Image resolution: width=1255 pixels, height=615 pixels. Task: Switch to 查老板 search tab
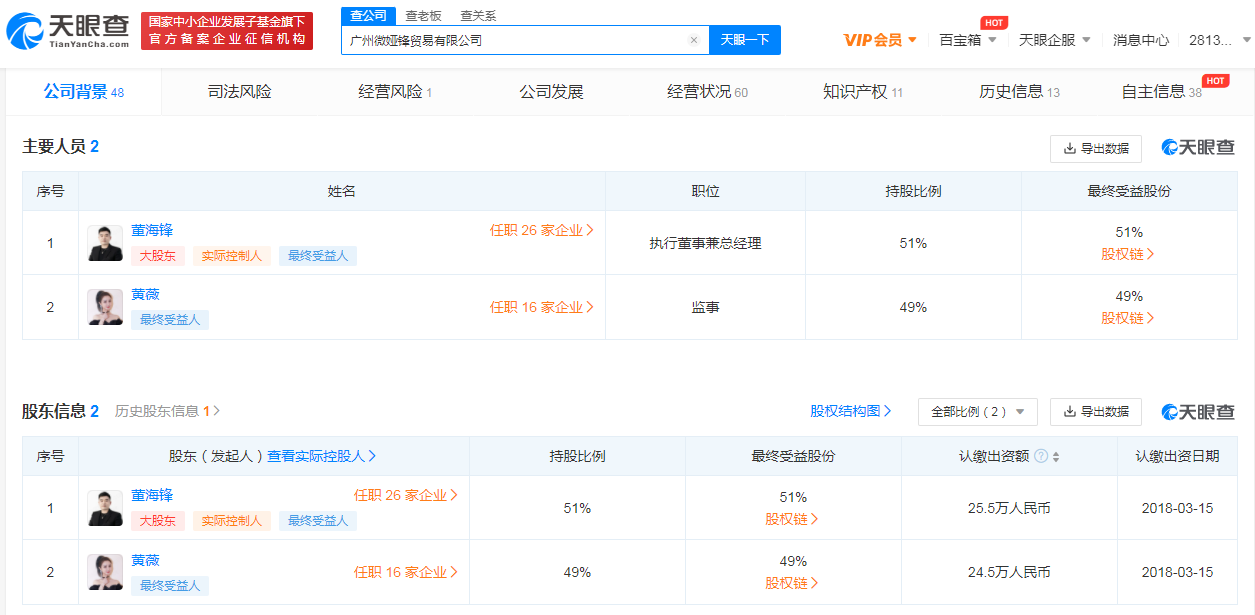click(423, 15)
